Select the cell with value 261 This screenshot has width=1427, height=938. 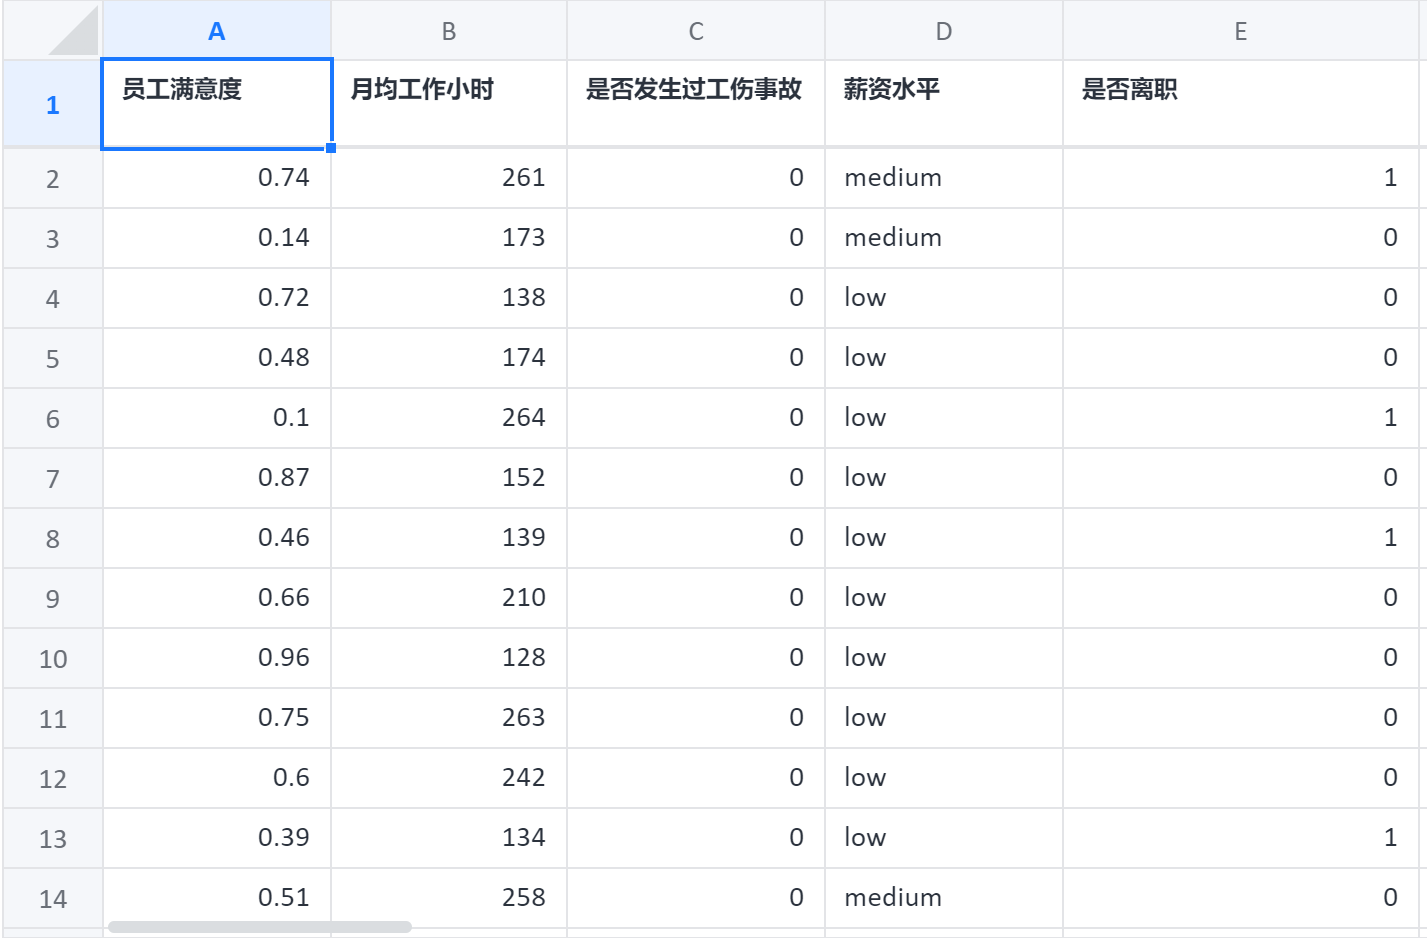pos(449,178)
